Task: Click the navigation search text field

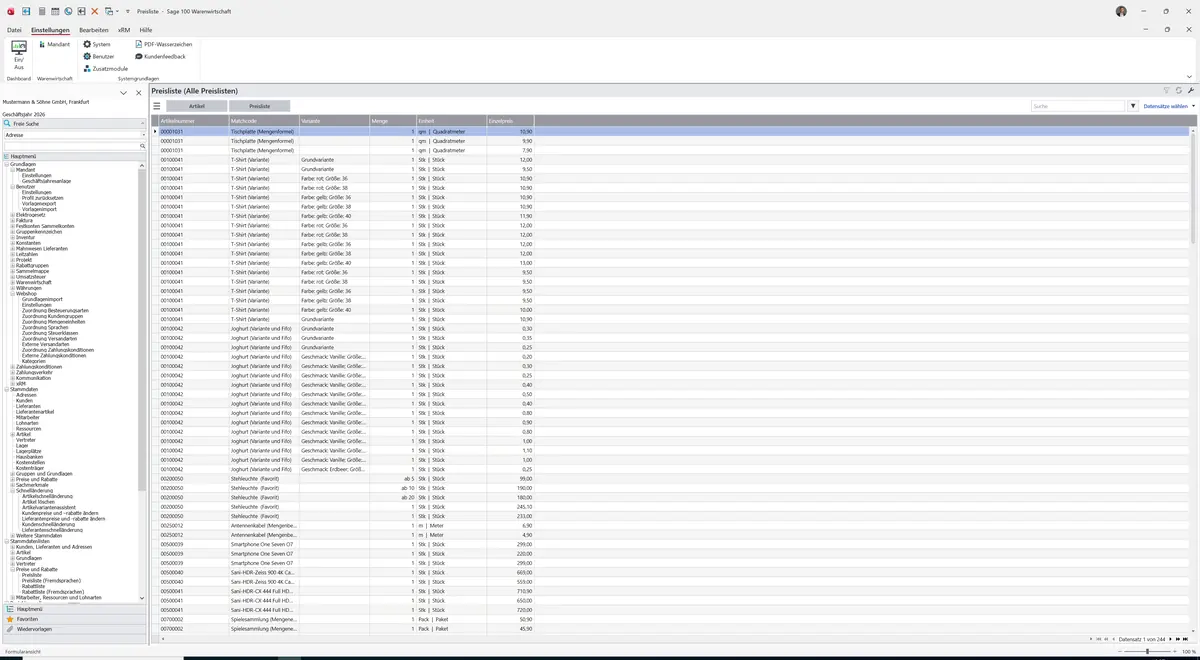Action: coord(70,146)
